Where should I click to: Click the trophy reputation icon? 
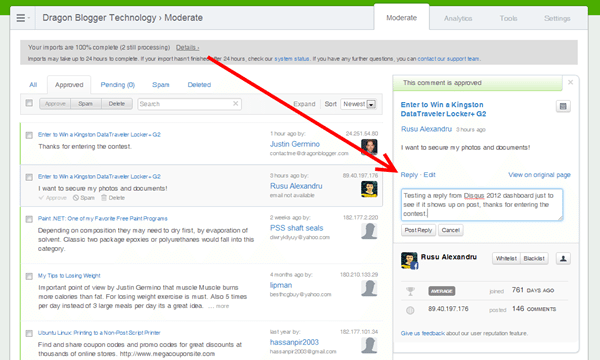410,291
